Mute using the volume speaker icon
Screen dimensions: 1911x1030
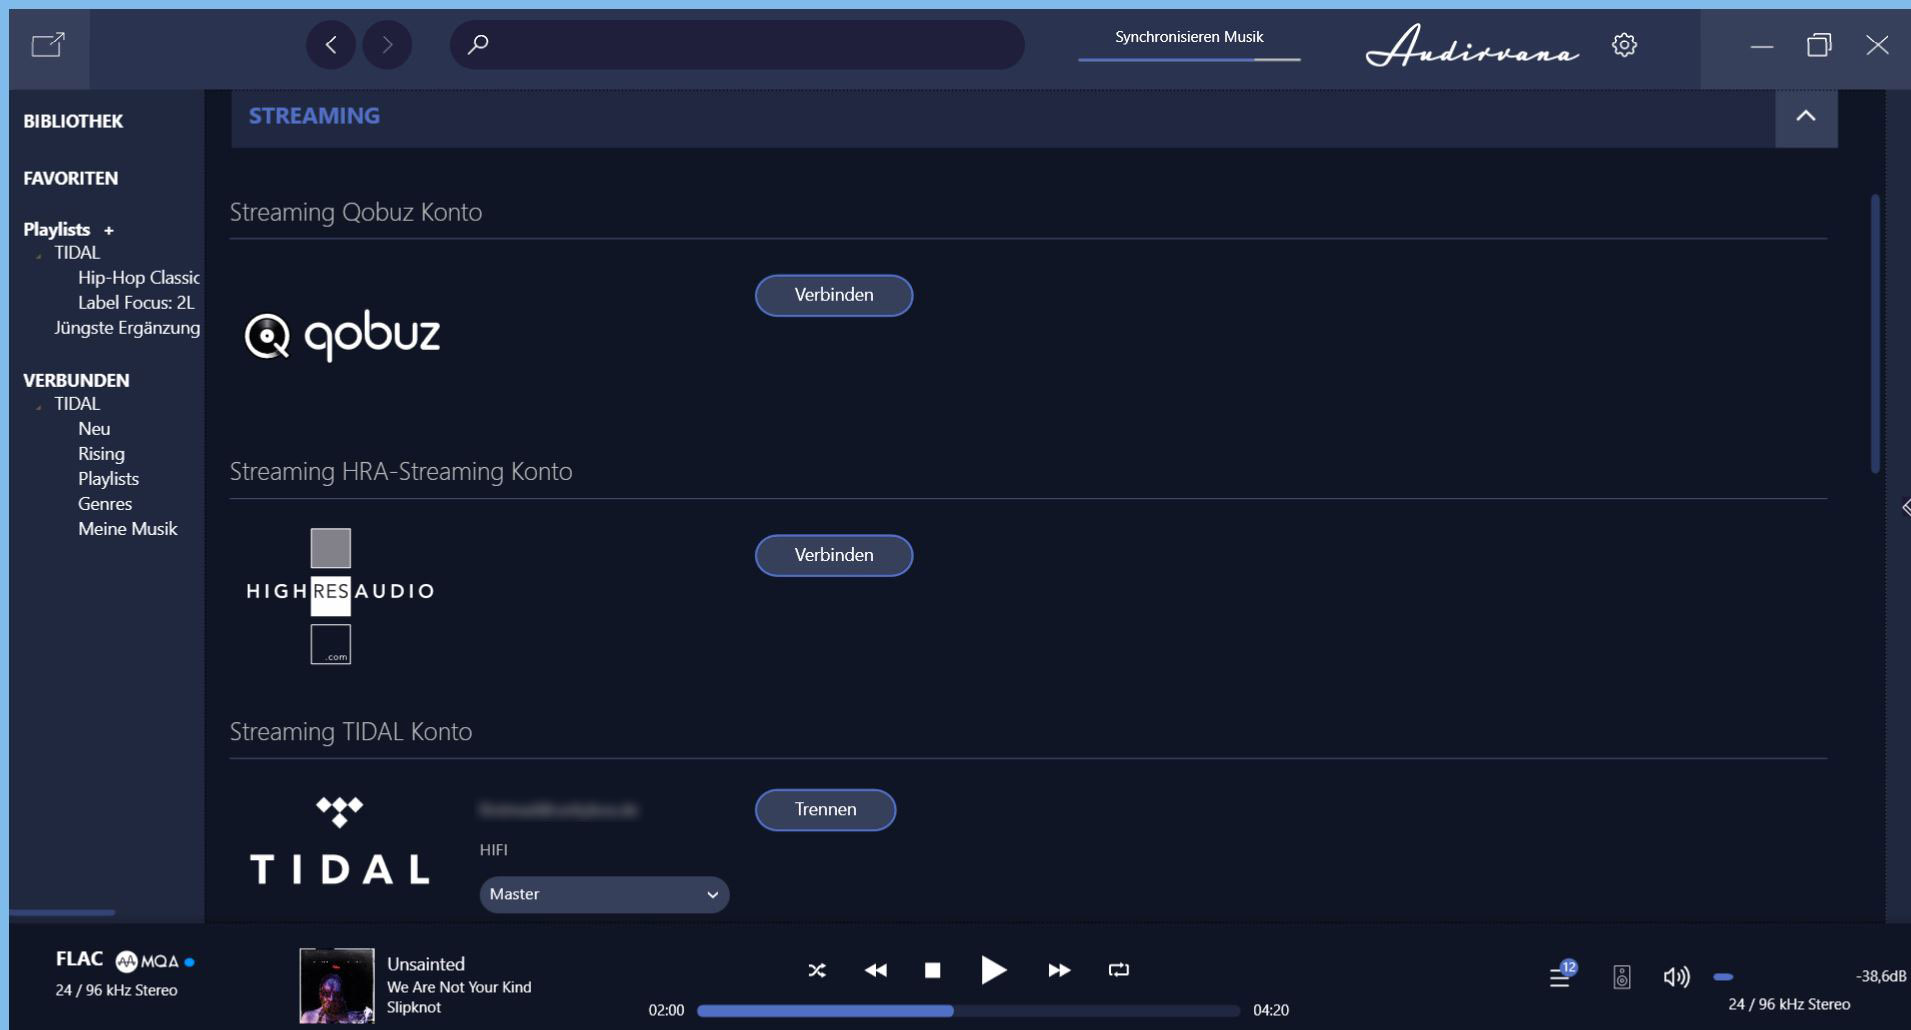(x=1676, y=977)
